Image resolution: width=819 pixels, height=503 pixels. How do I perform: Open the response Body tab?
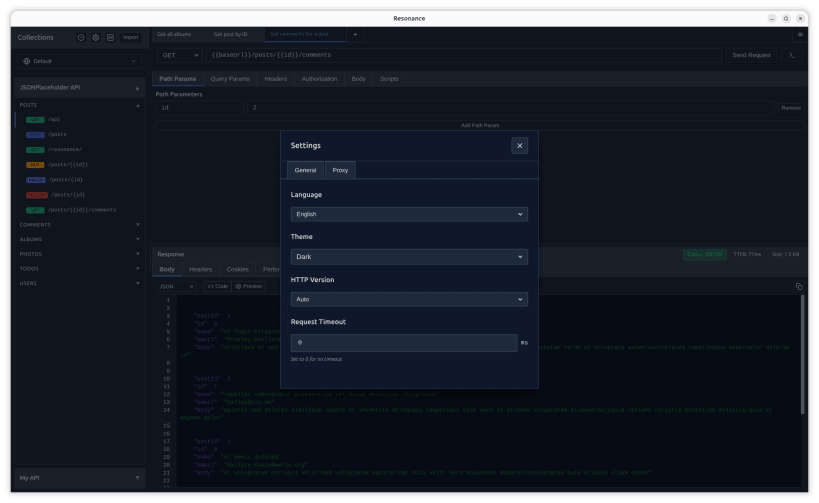pos(167,270)
